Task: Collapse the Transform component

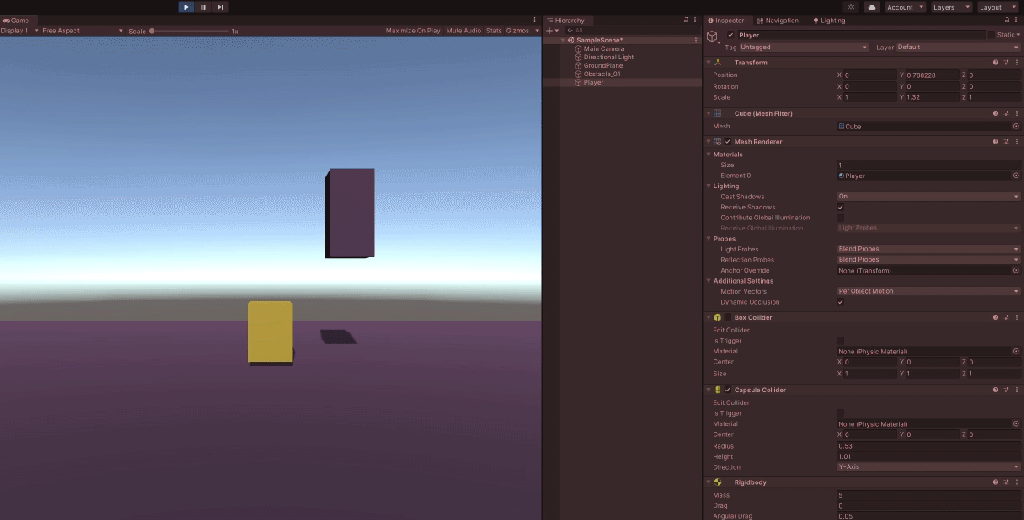Action: point(709,62)
